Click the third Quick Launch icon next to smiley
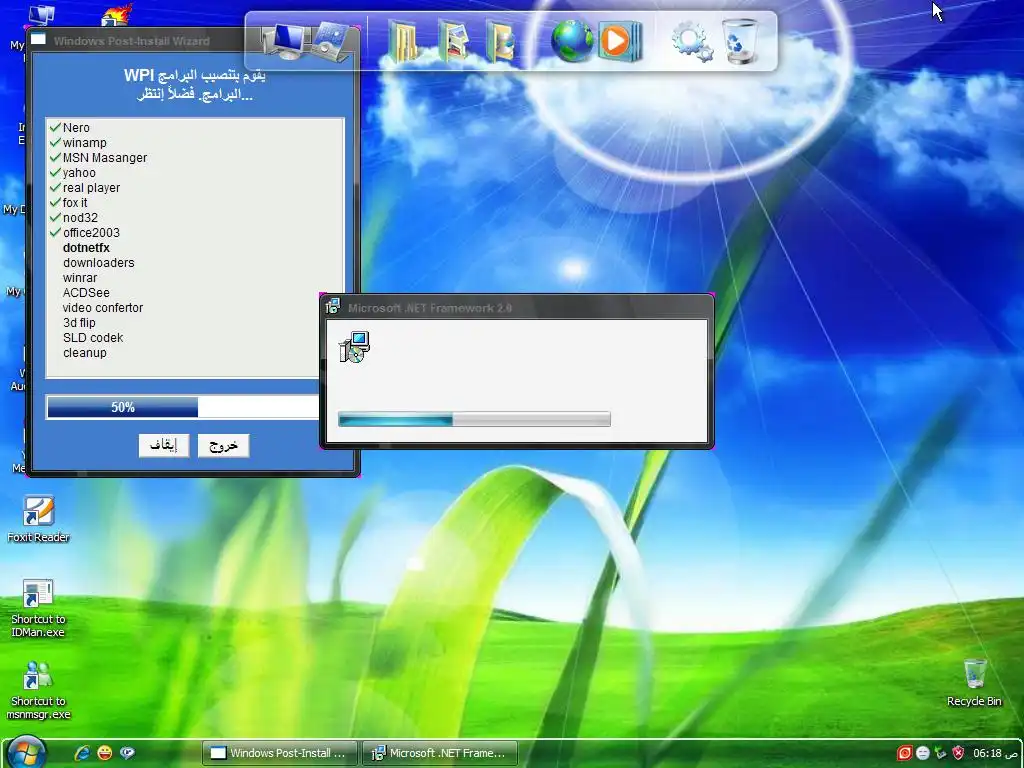 point(127,753)
